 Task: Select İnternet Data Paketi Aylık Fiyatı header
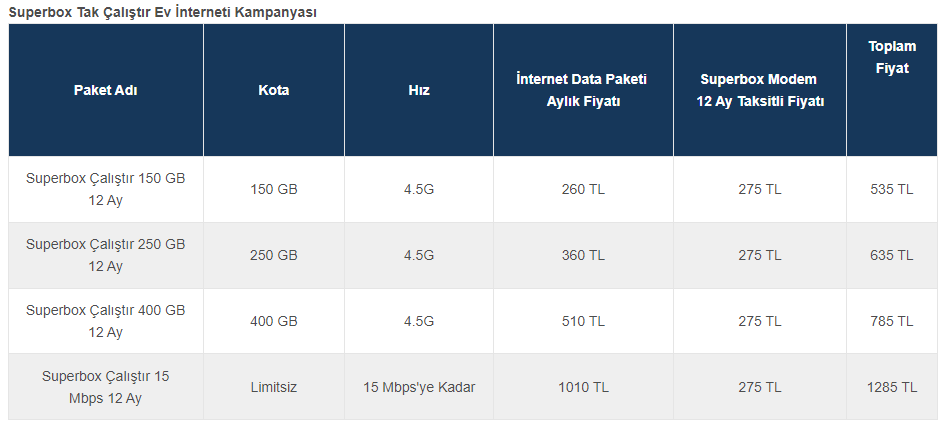(583, 90)
